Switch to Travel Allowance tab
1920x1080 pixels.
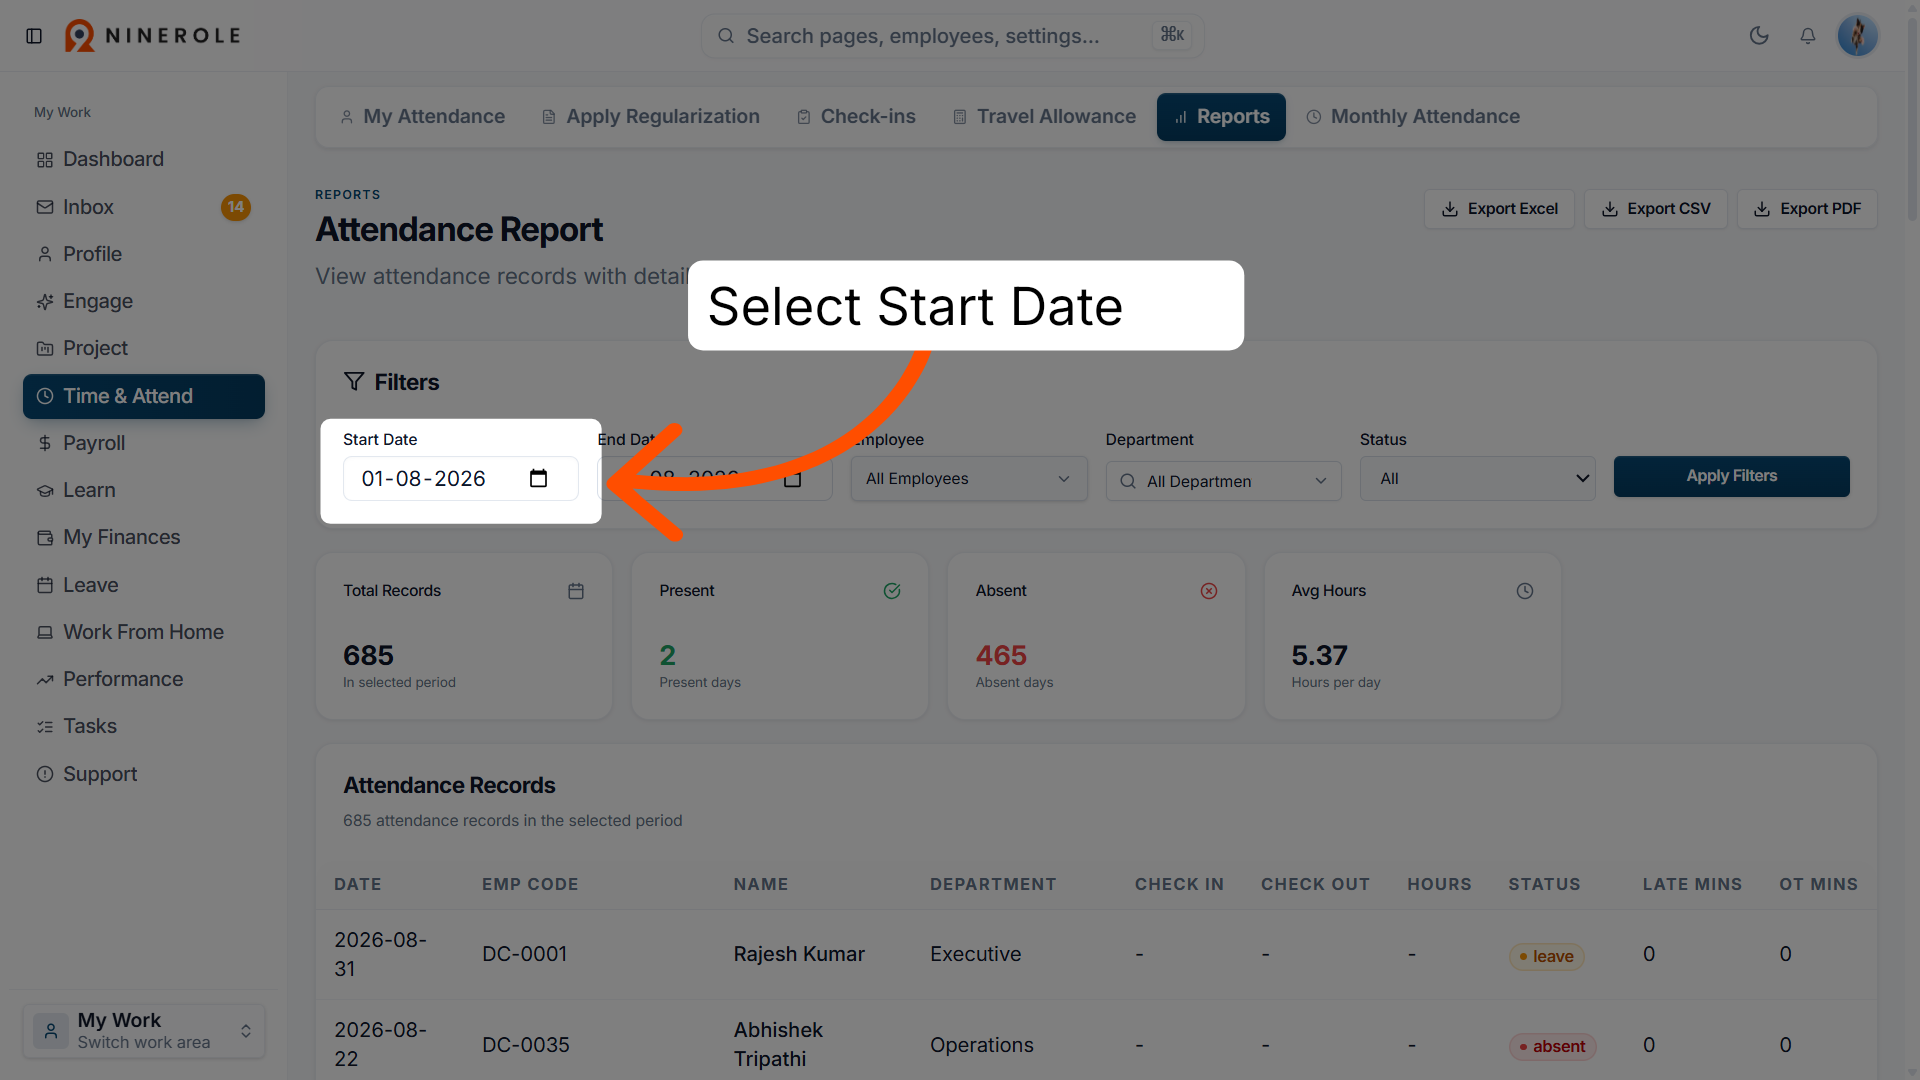point(1044,117)
